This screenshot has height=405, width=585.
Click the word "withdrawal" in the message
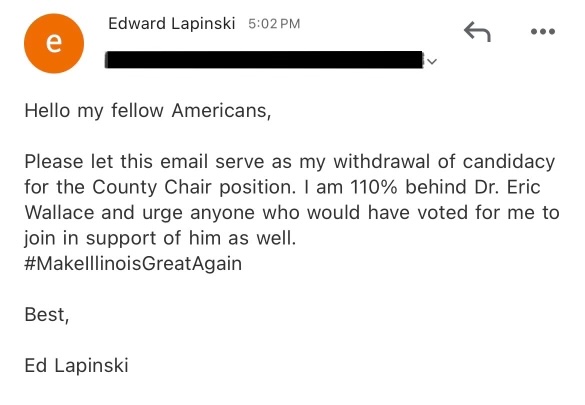coord(381,162)
